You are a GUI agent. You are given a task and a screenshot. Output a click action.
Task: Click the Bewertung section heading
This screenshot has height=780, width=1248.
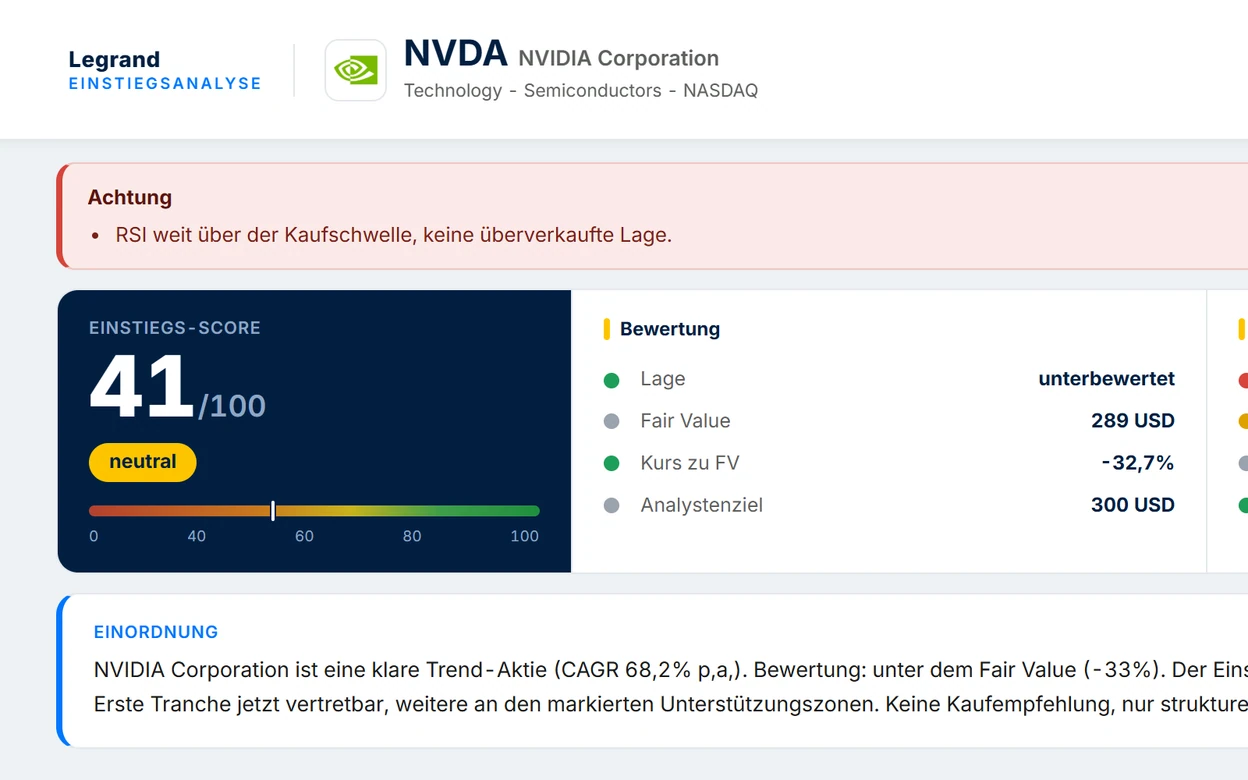coord(670,329)
